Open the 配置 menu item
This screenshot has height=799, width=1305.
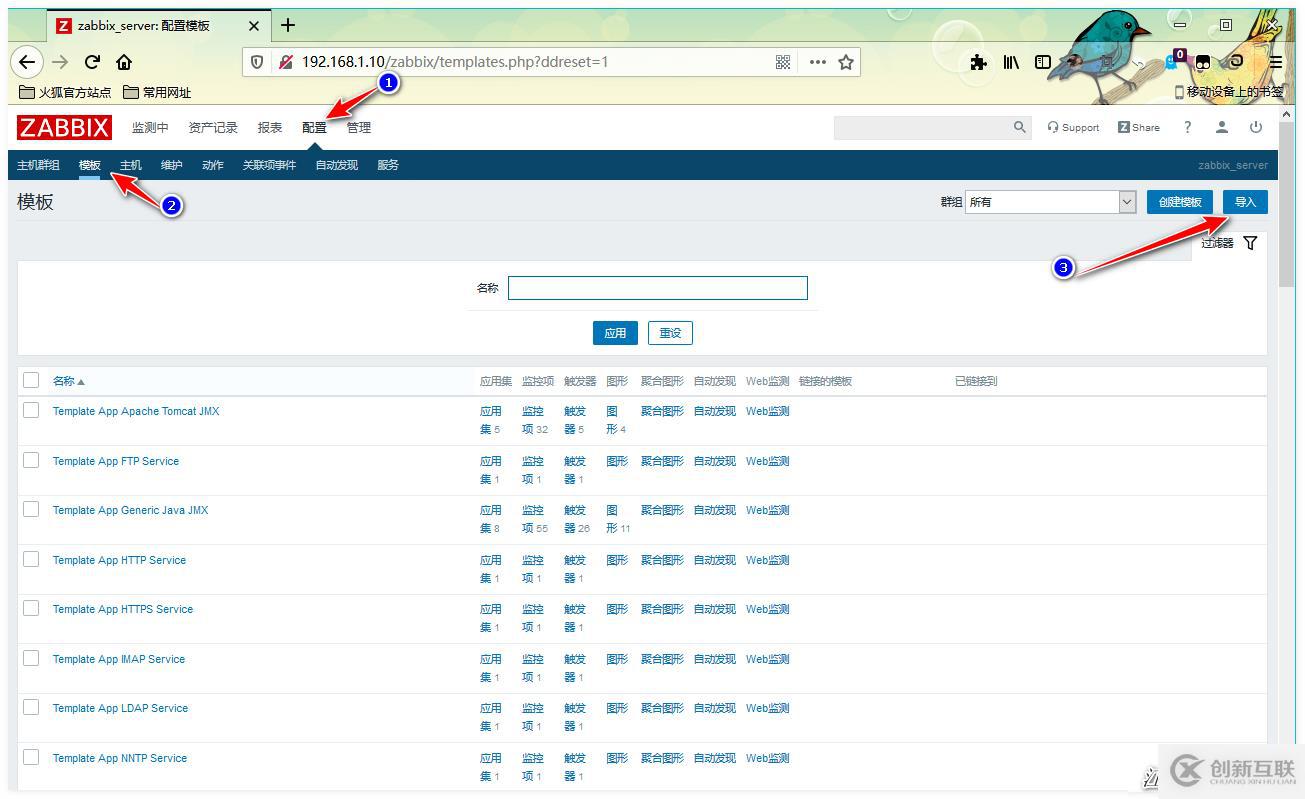point(314,127)
